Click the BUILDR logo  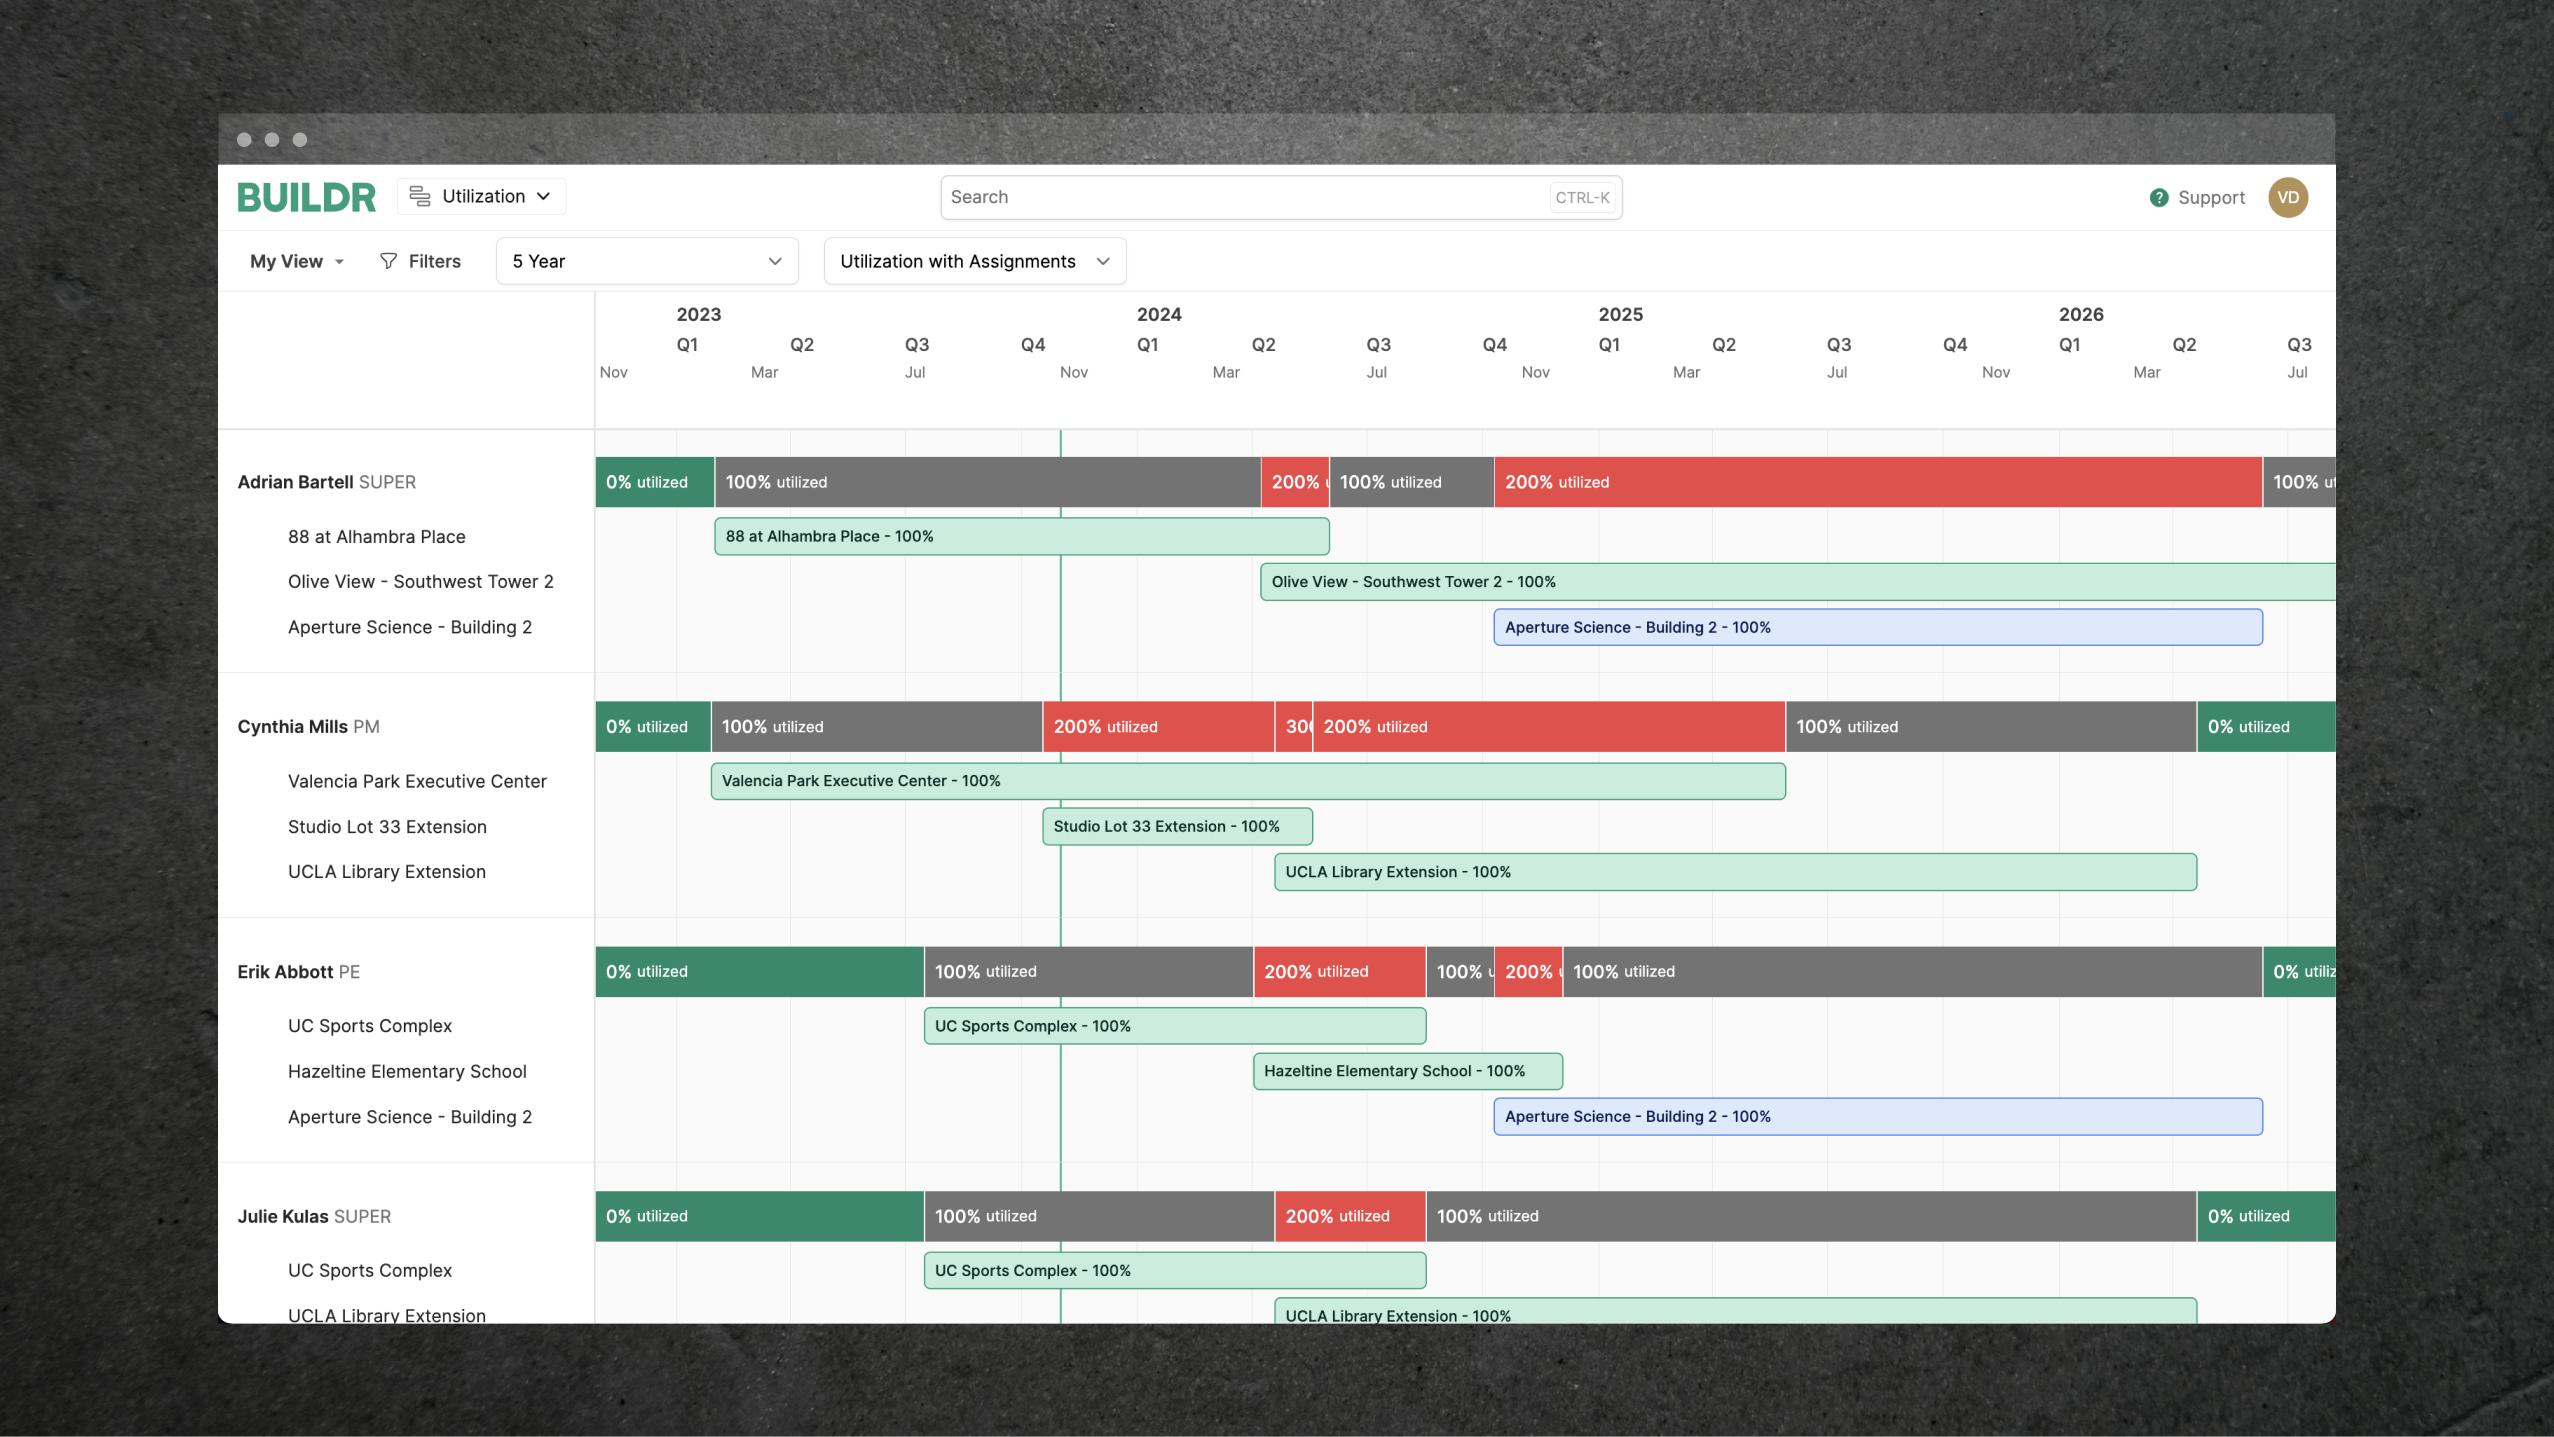[x=306, y=196]
